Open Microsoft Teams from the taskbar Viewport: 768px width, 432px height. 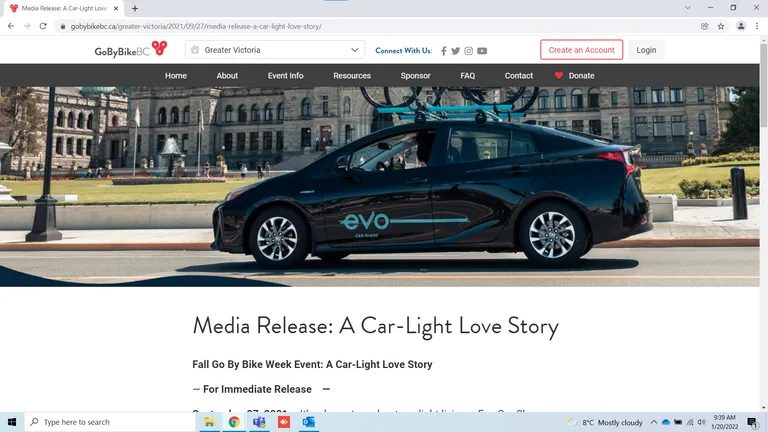coord(259,422)
